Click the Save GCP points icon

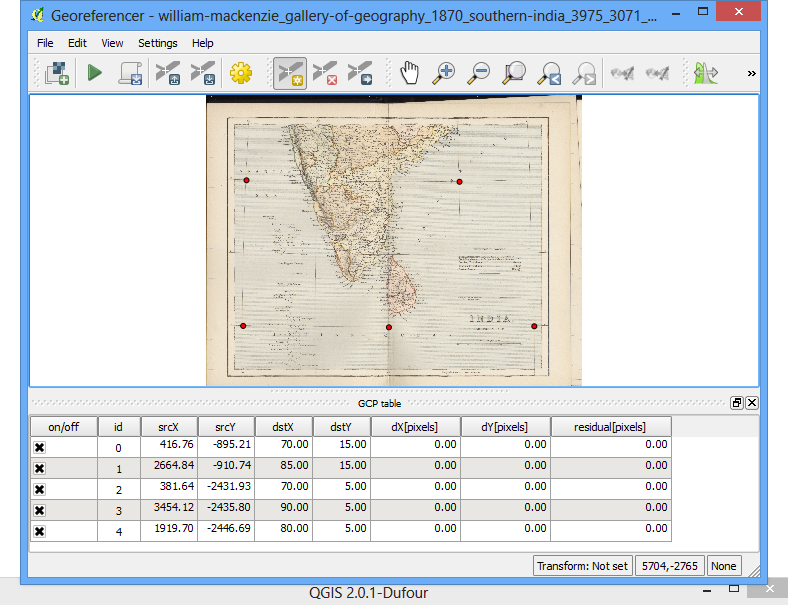click(x=203, y=73)
